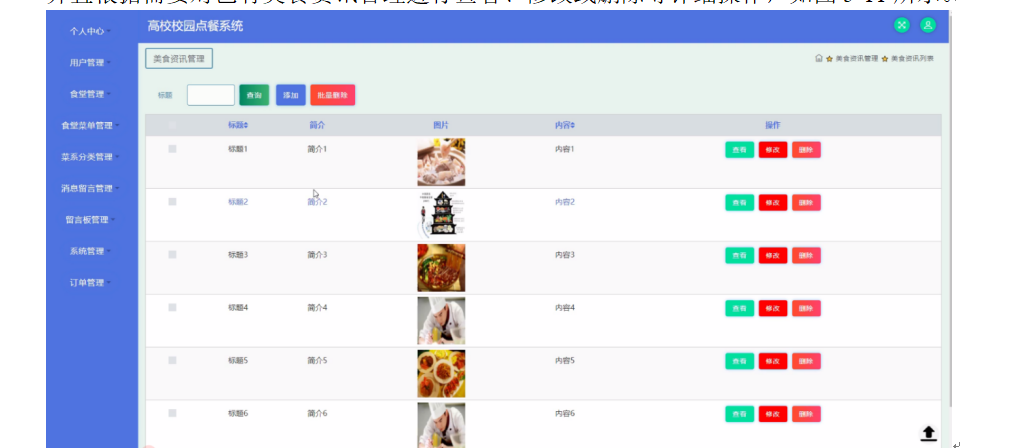Screen dimensions: 1011x448
Task: Toggle fullscreen icon in header
Action: (x=901, y=25)
